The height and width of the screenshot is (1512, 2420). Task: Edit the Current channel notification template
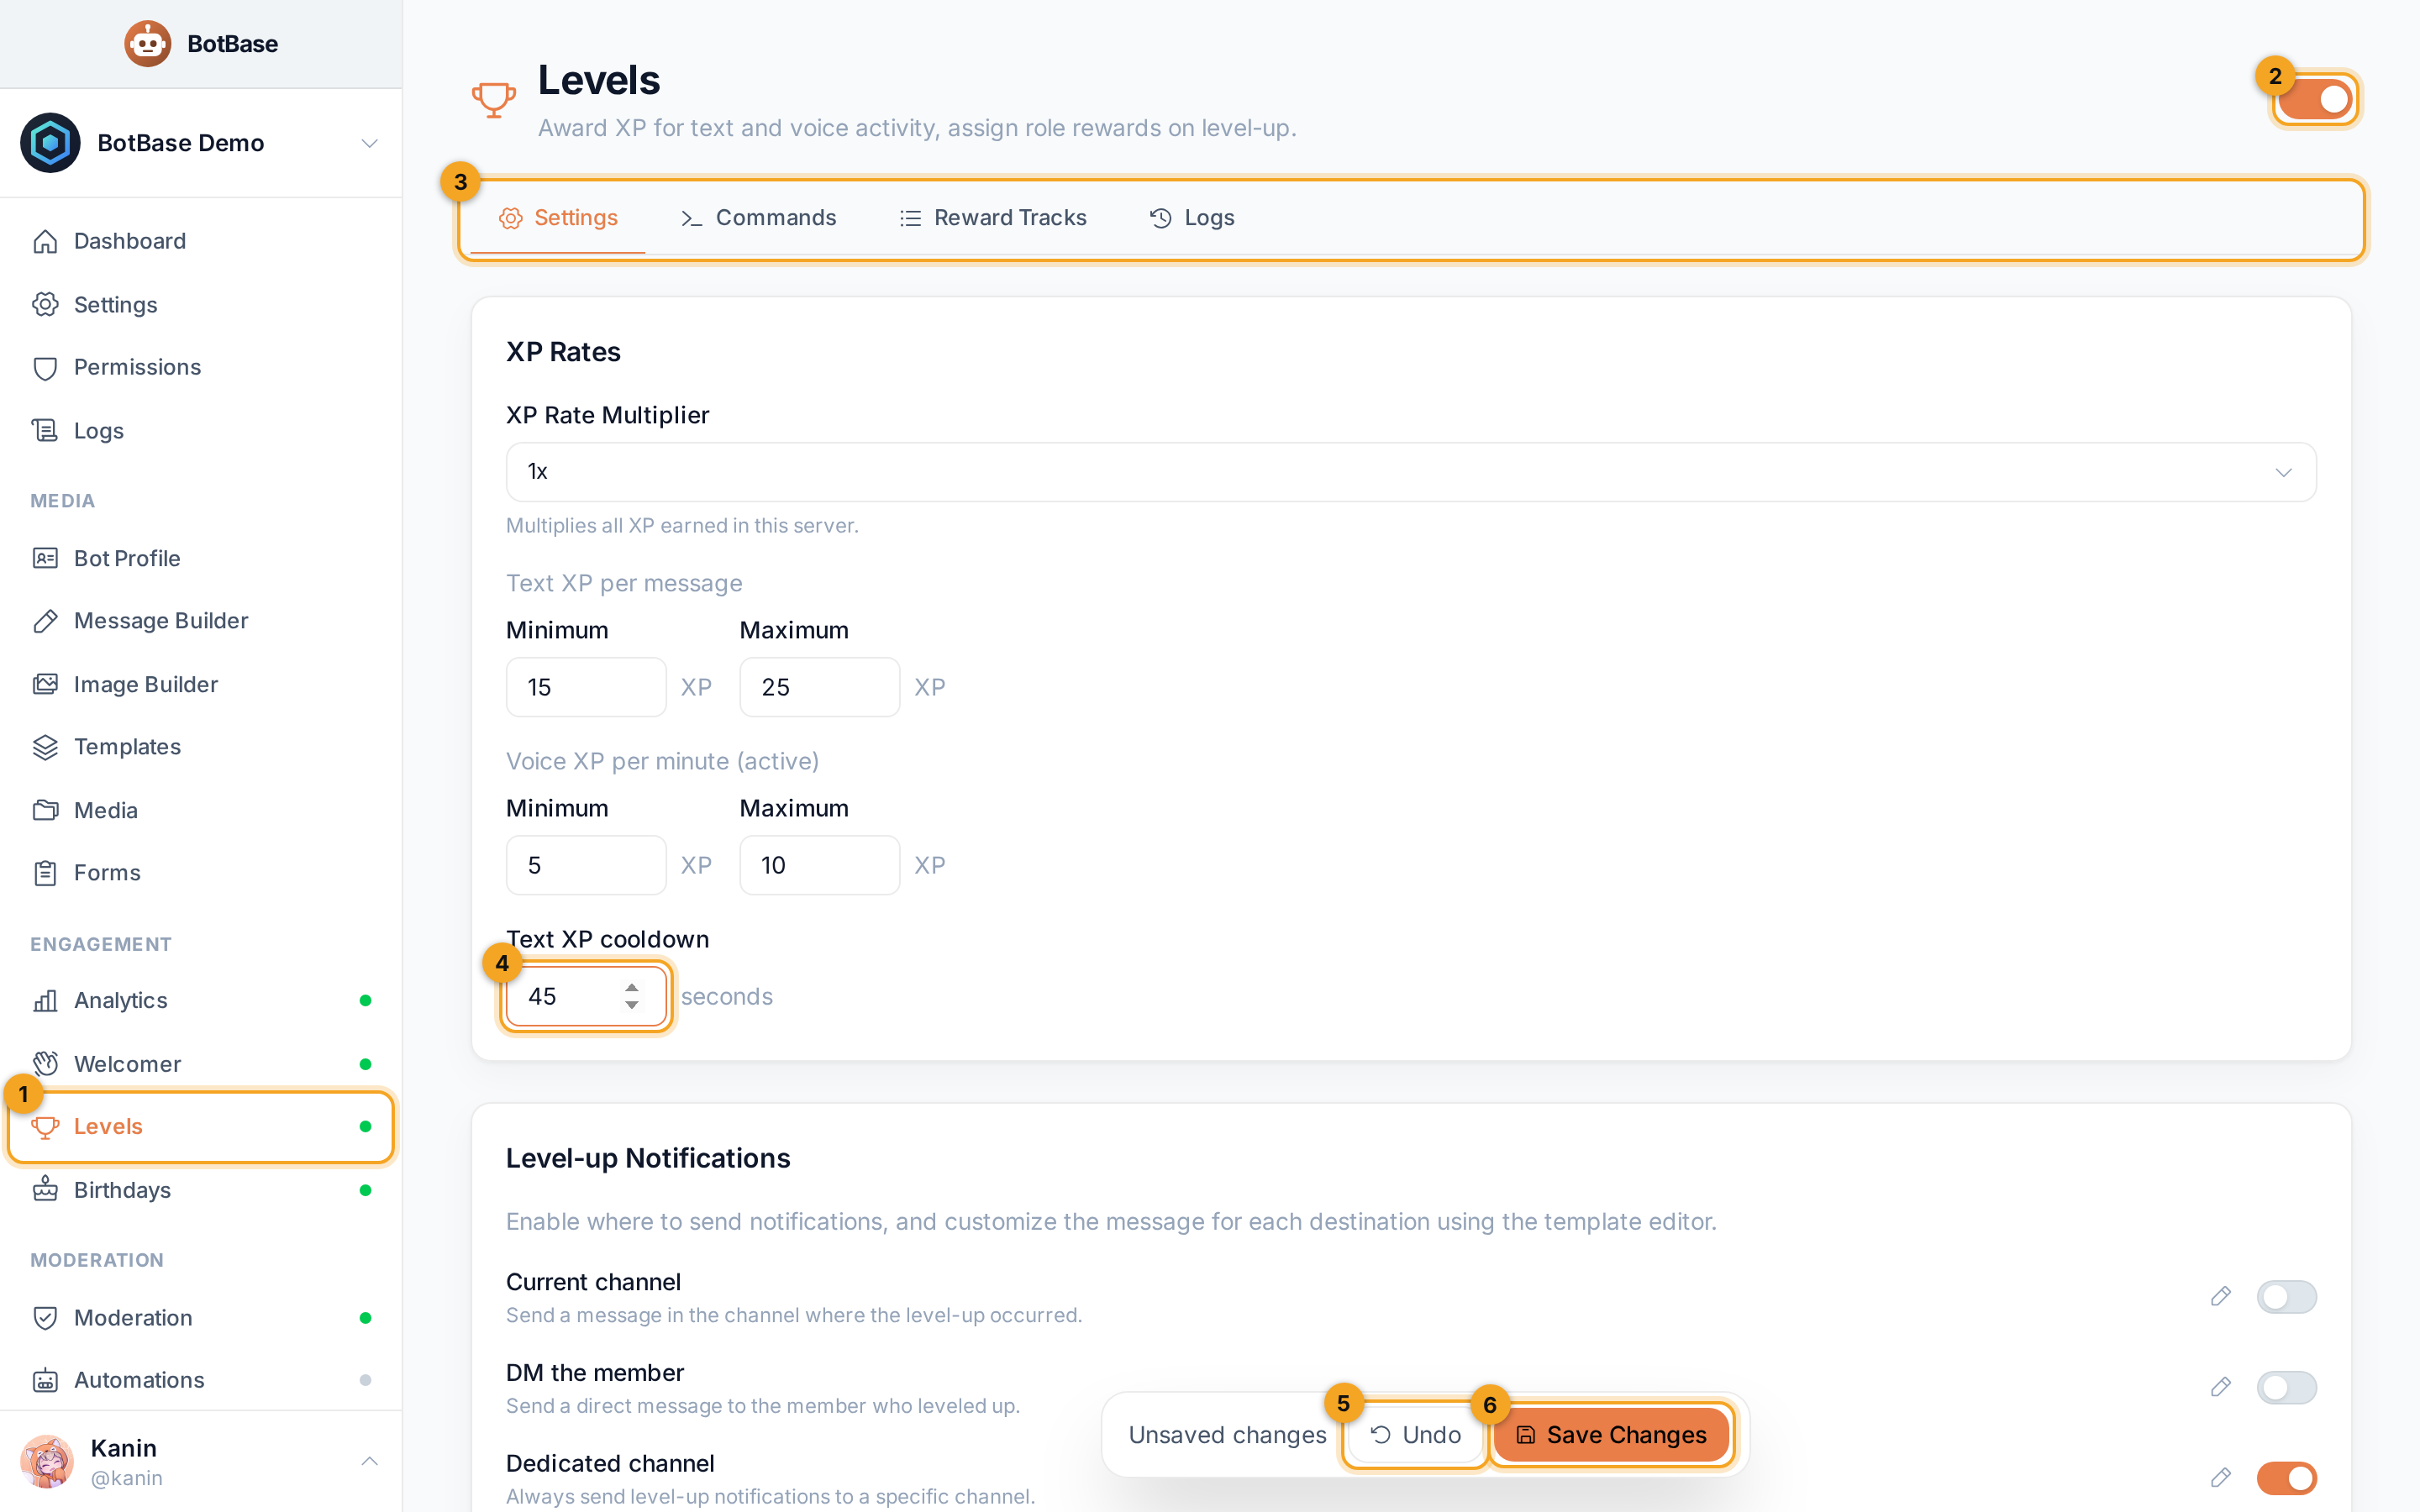tap(2220, 1297)
